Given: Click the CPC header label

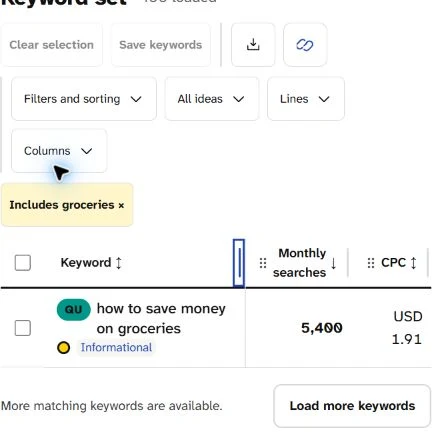Looking at the screenshot, I should tap(393, 263).
